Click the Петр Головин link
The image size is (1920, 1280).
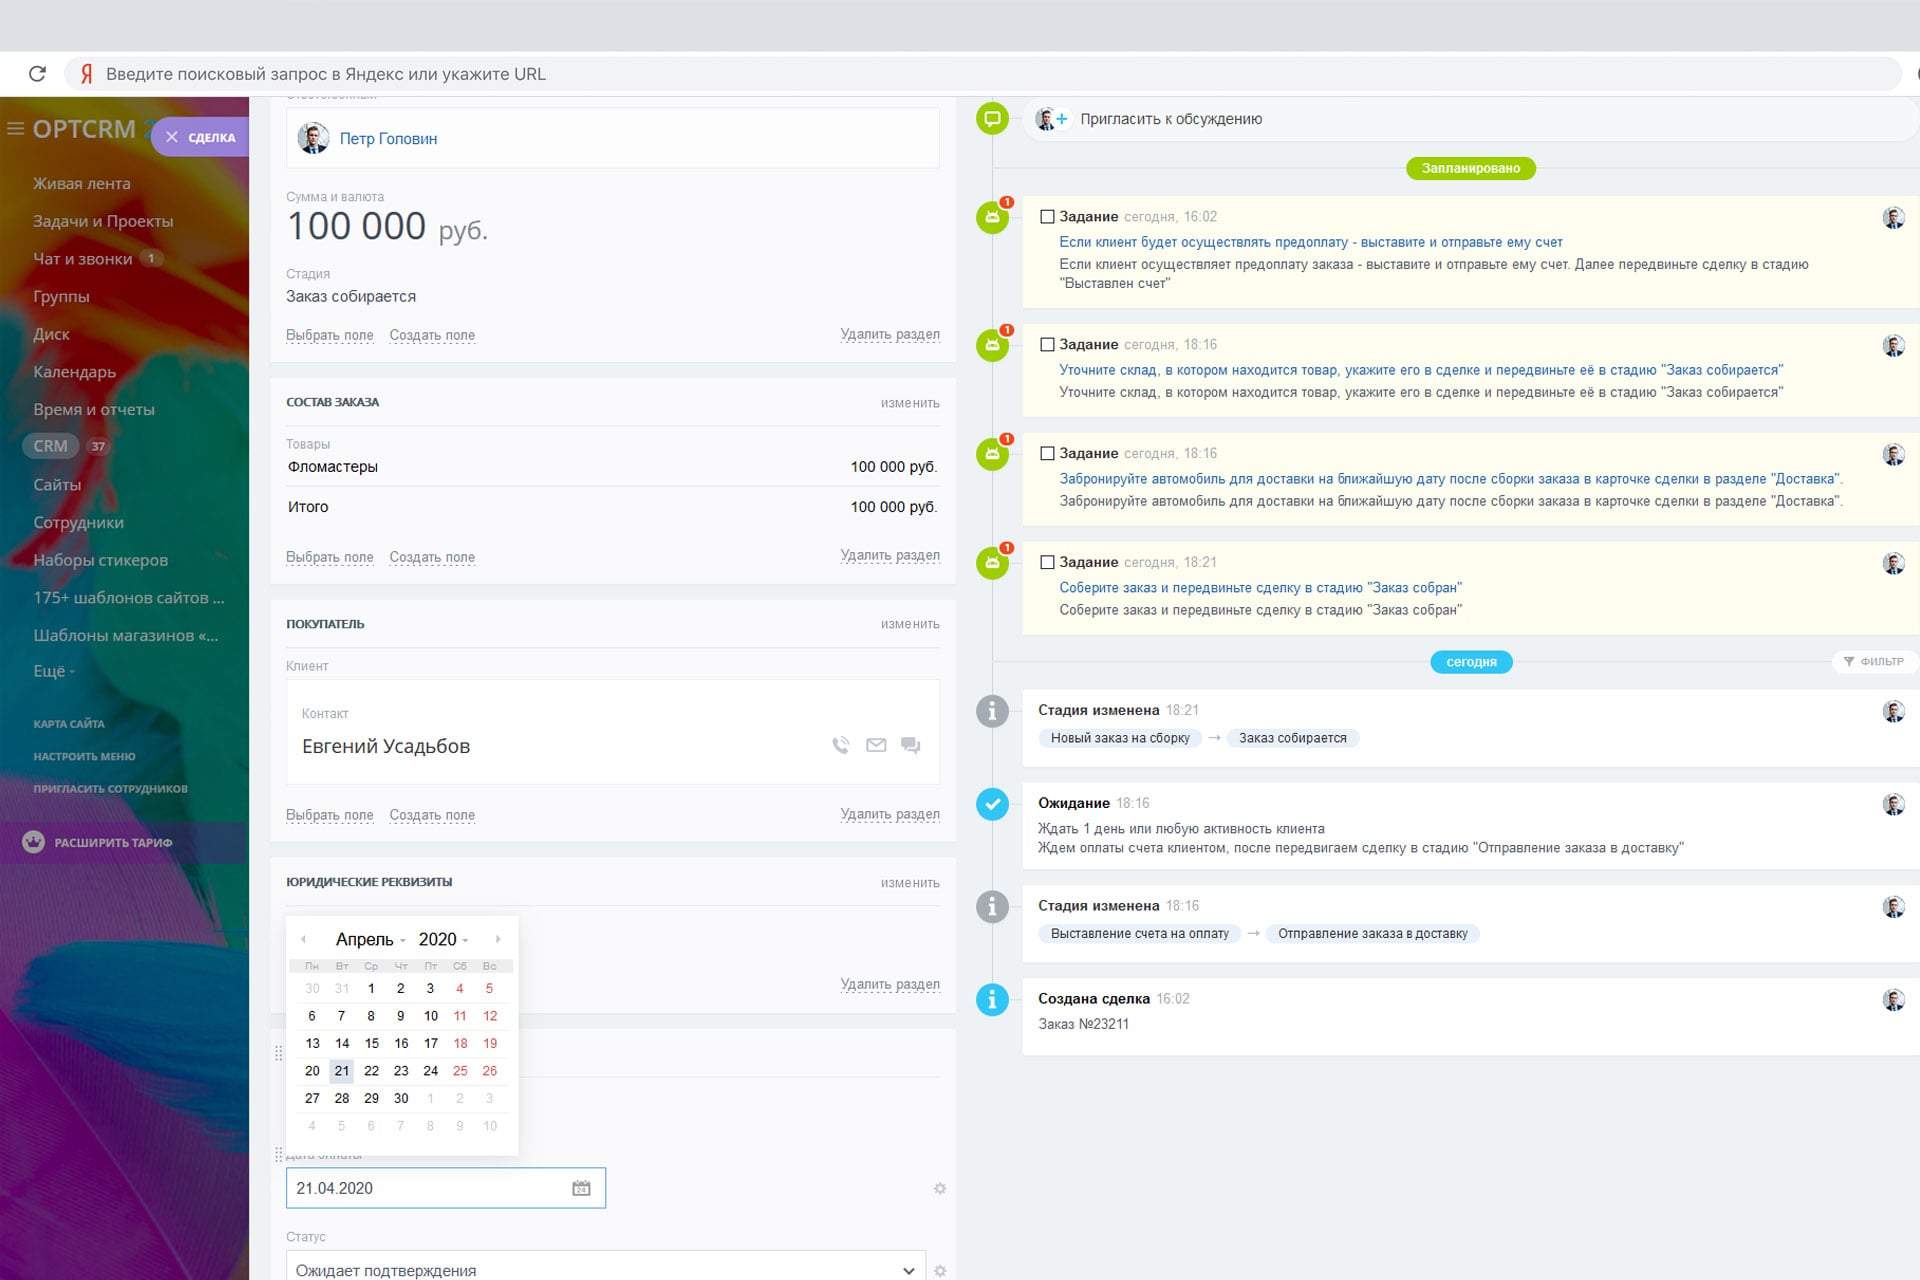388,139
